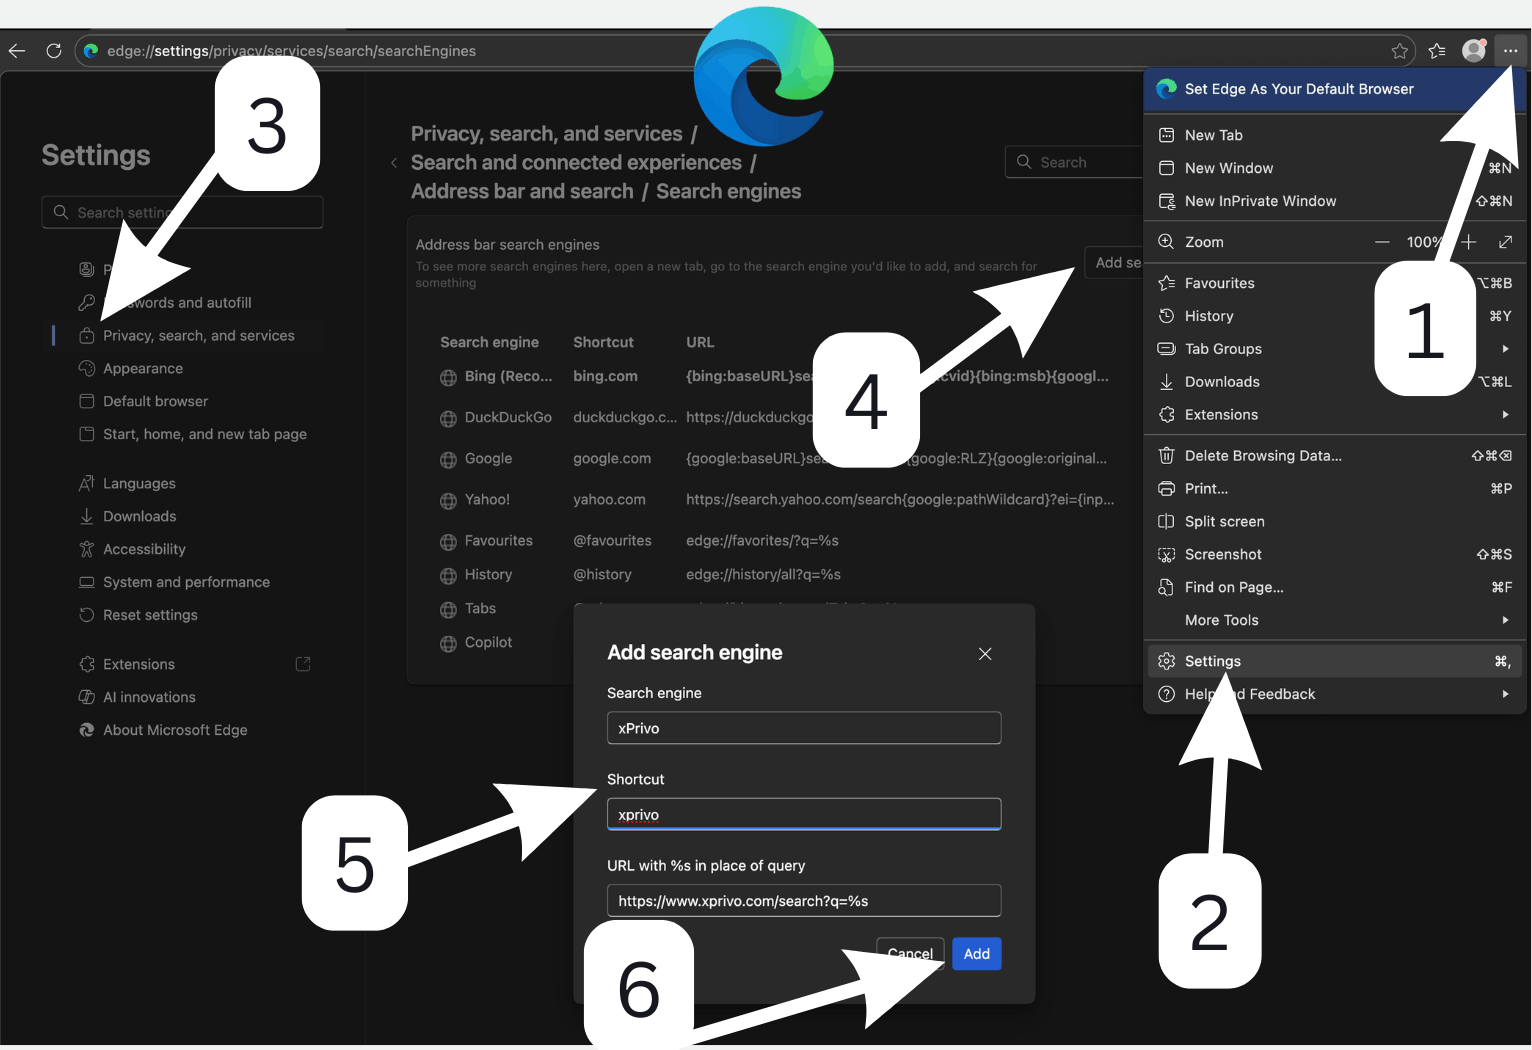The image size is (1532, 1050).
Task: Open Accessibility settings
Action: point(144,550)
